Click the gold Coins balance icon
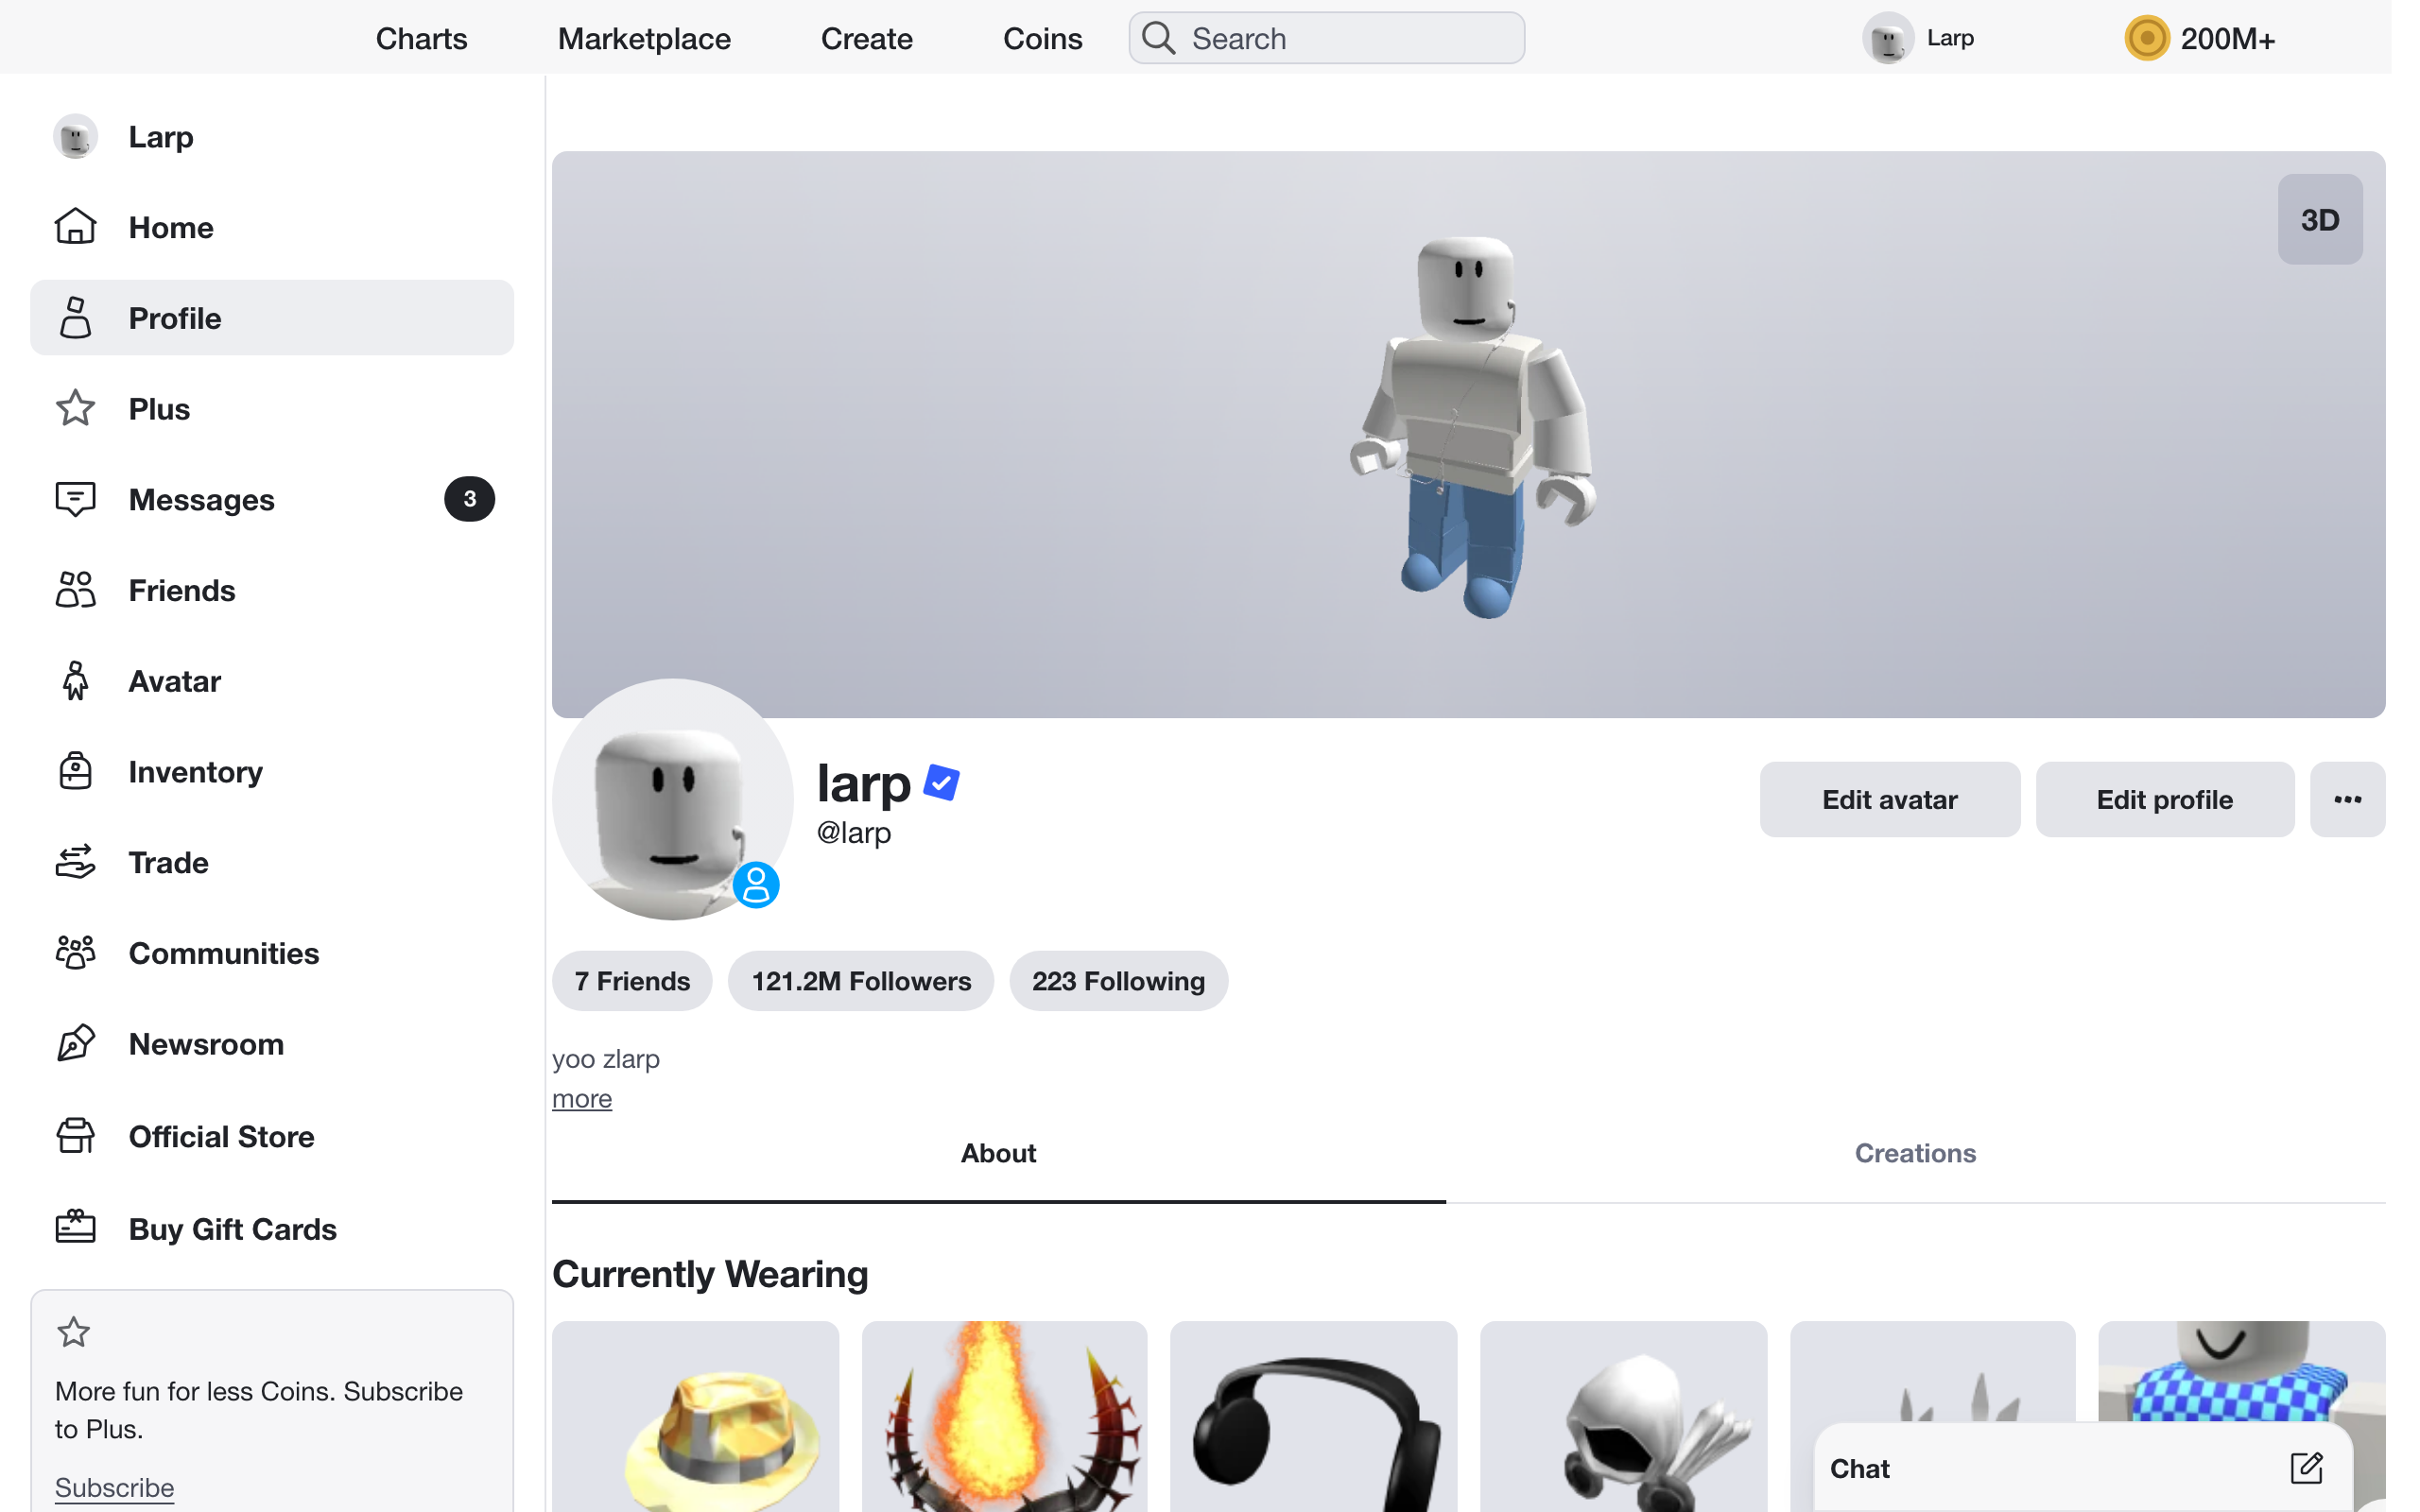 [2146, 38]
